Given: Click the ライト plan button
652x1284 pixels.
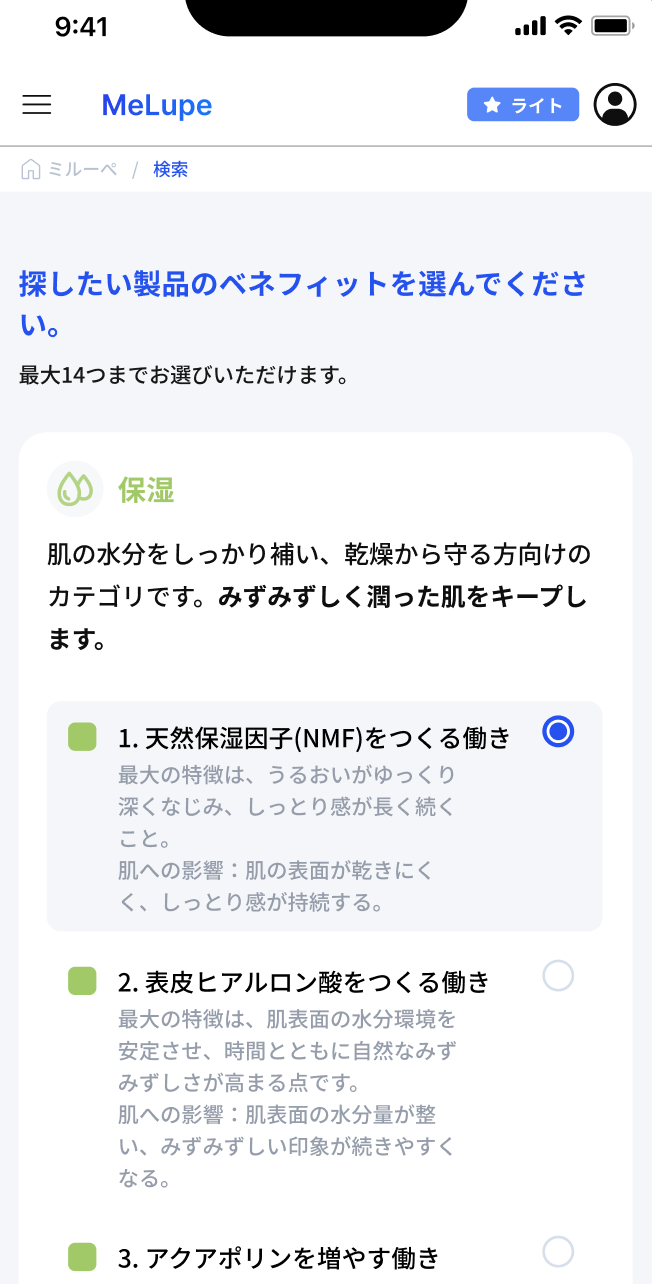Looking at the screenshot, I should [523, 105].
